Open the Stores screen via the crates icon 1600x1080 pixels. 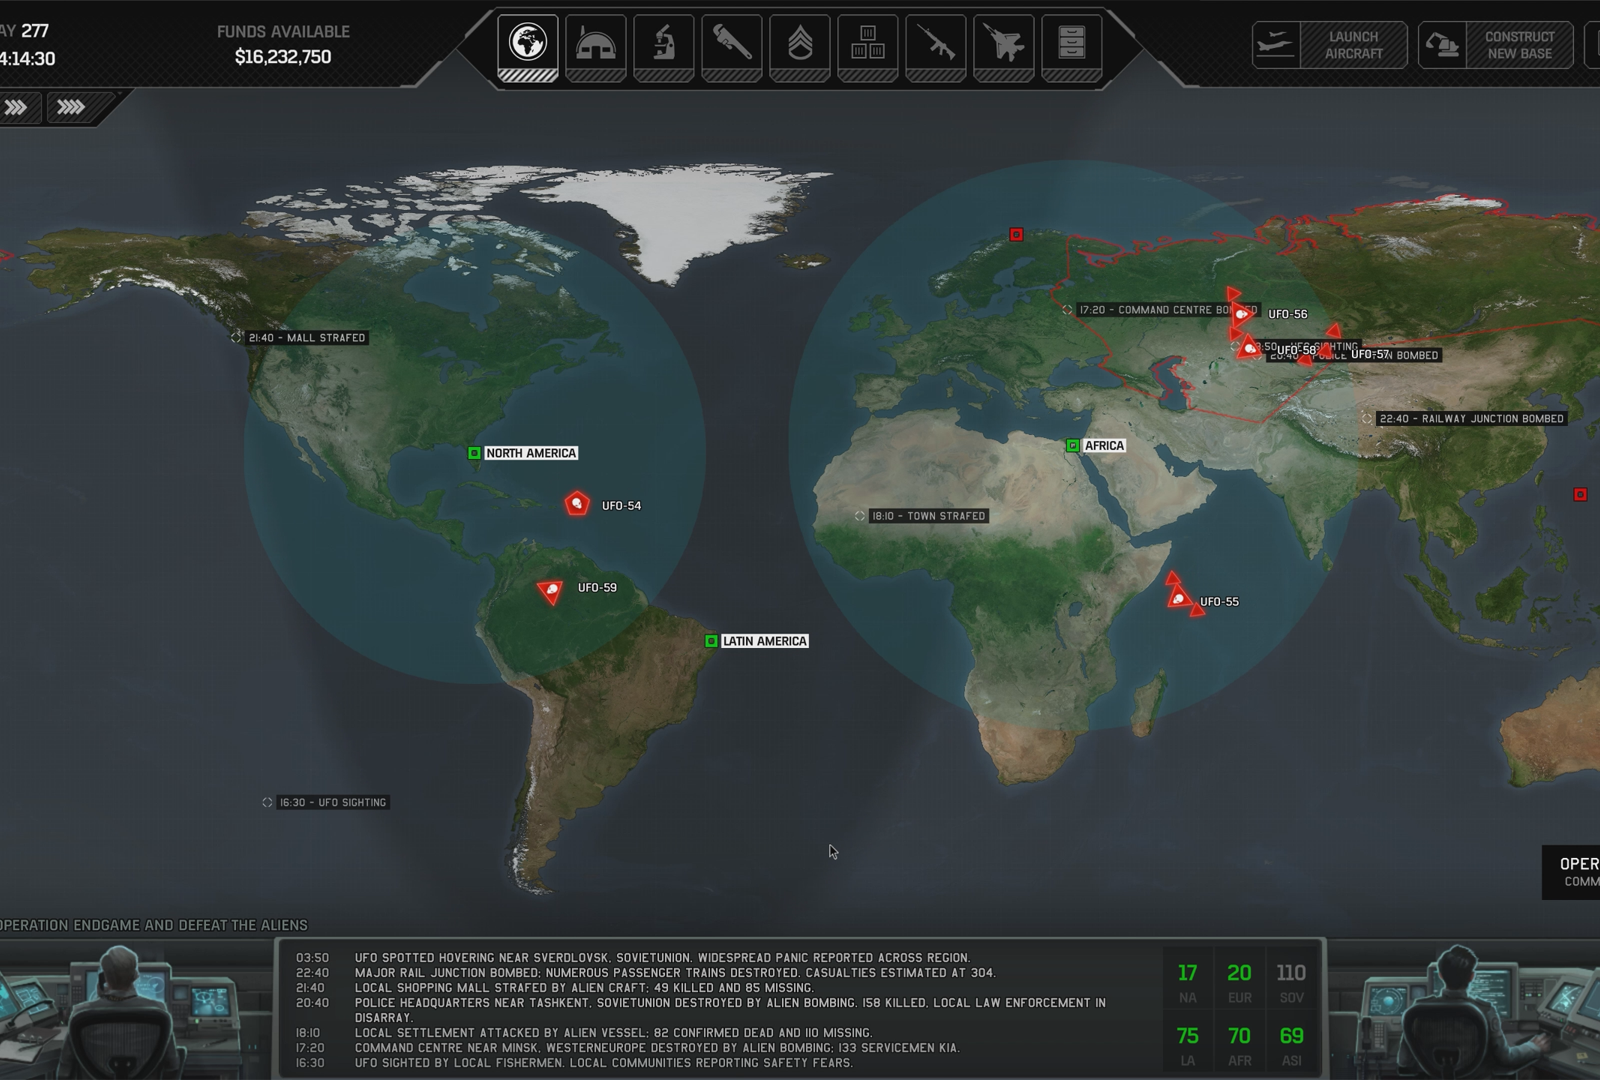tap(868, 44)
